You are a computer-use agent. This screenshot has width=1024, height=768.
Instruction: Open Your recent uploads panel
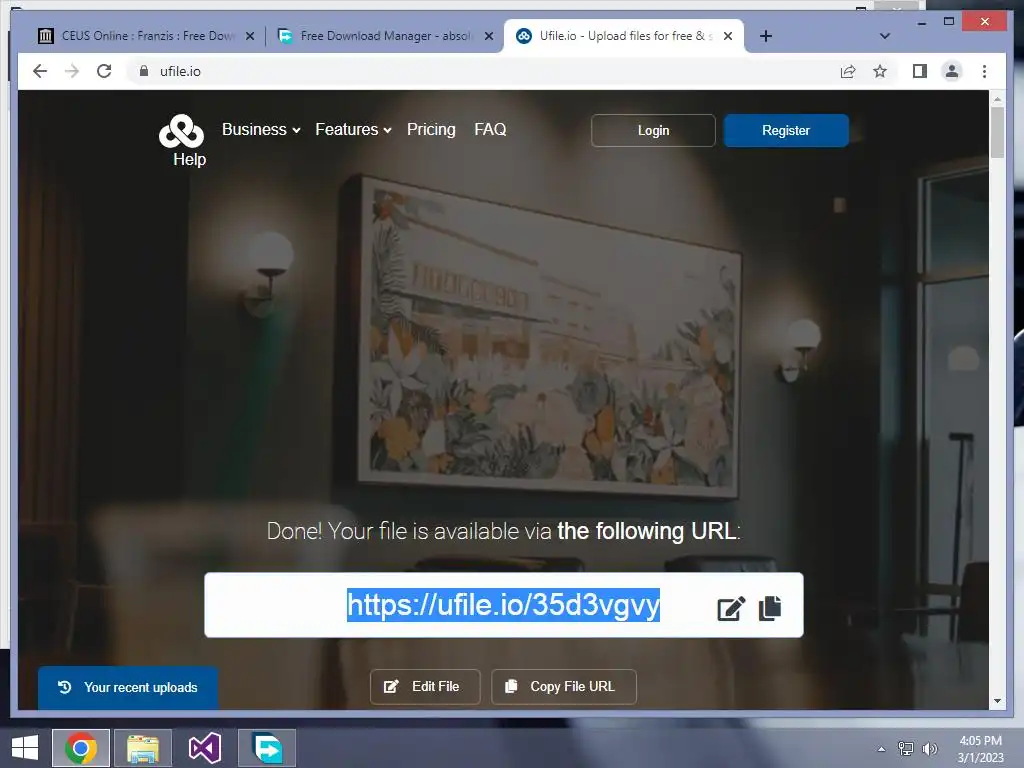(128, 687)
